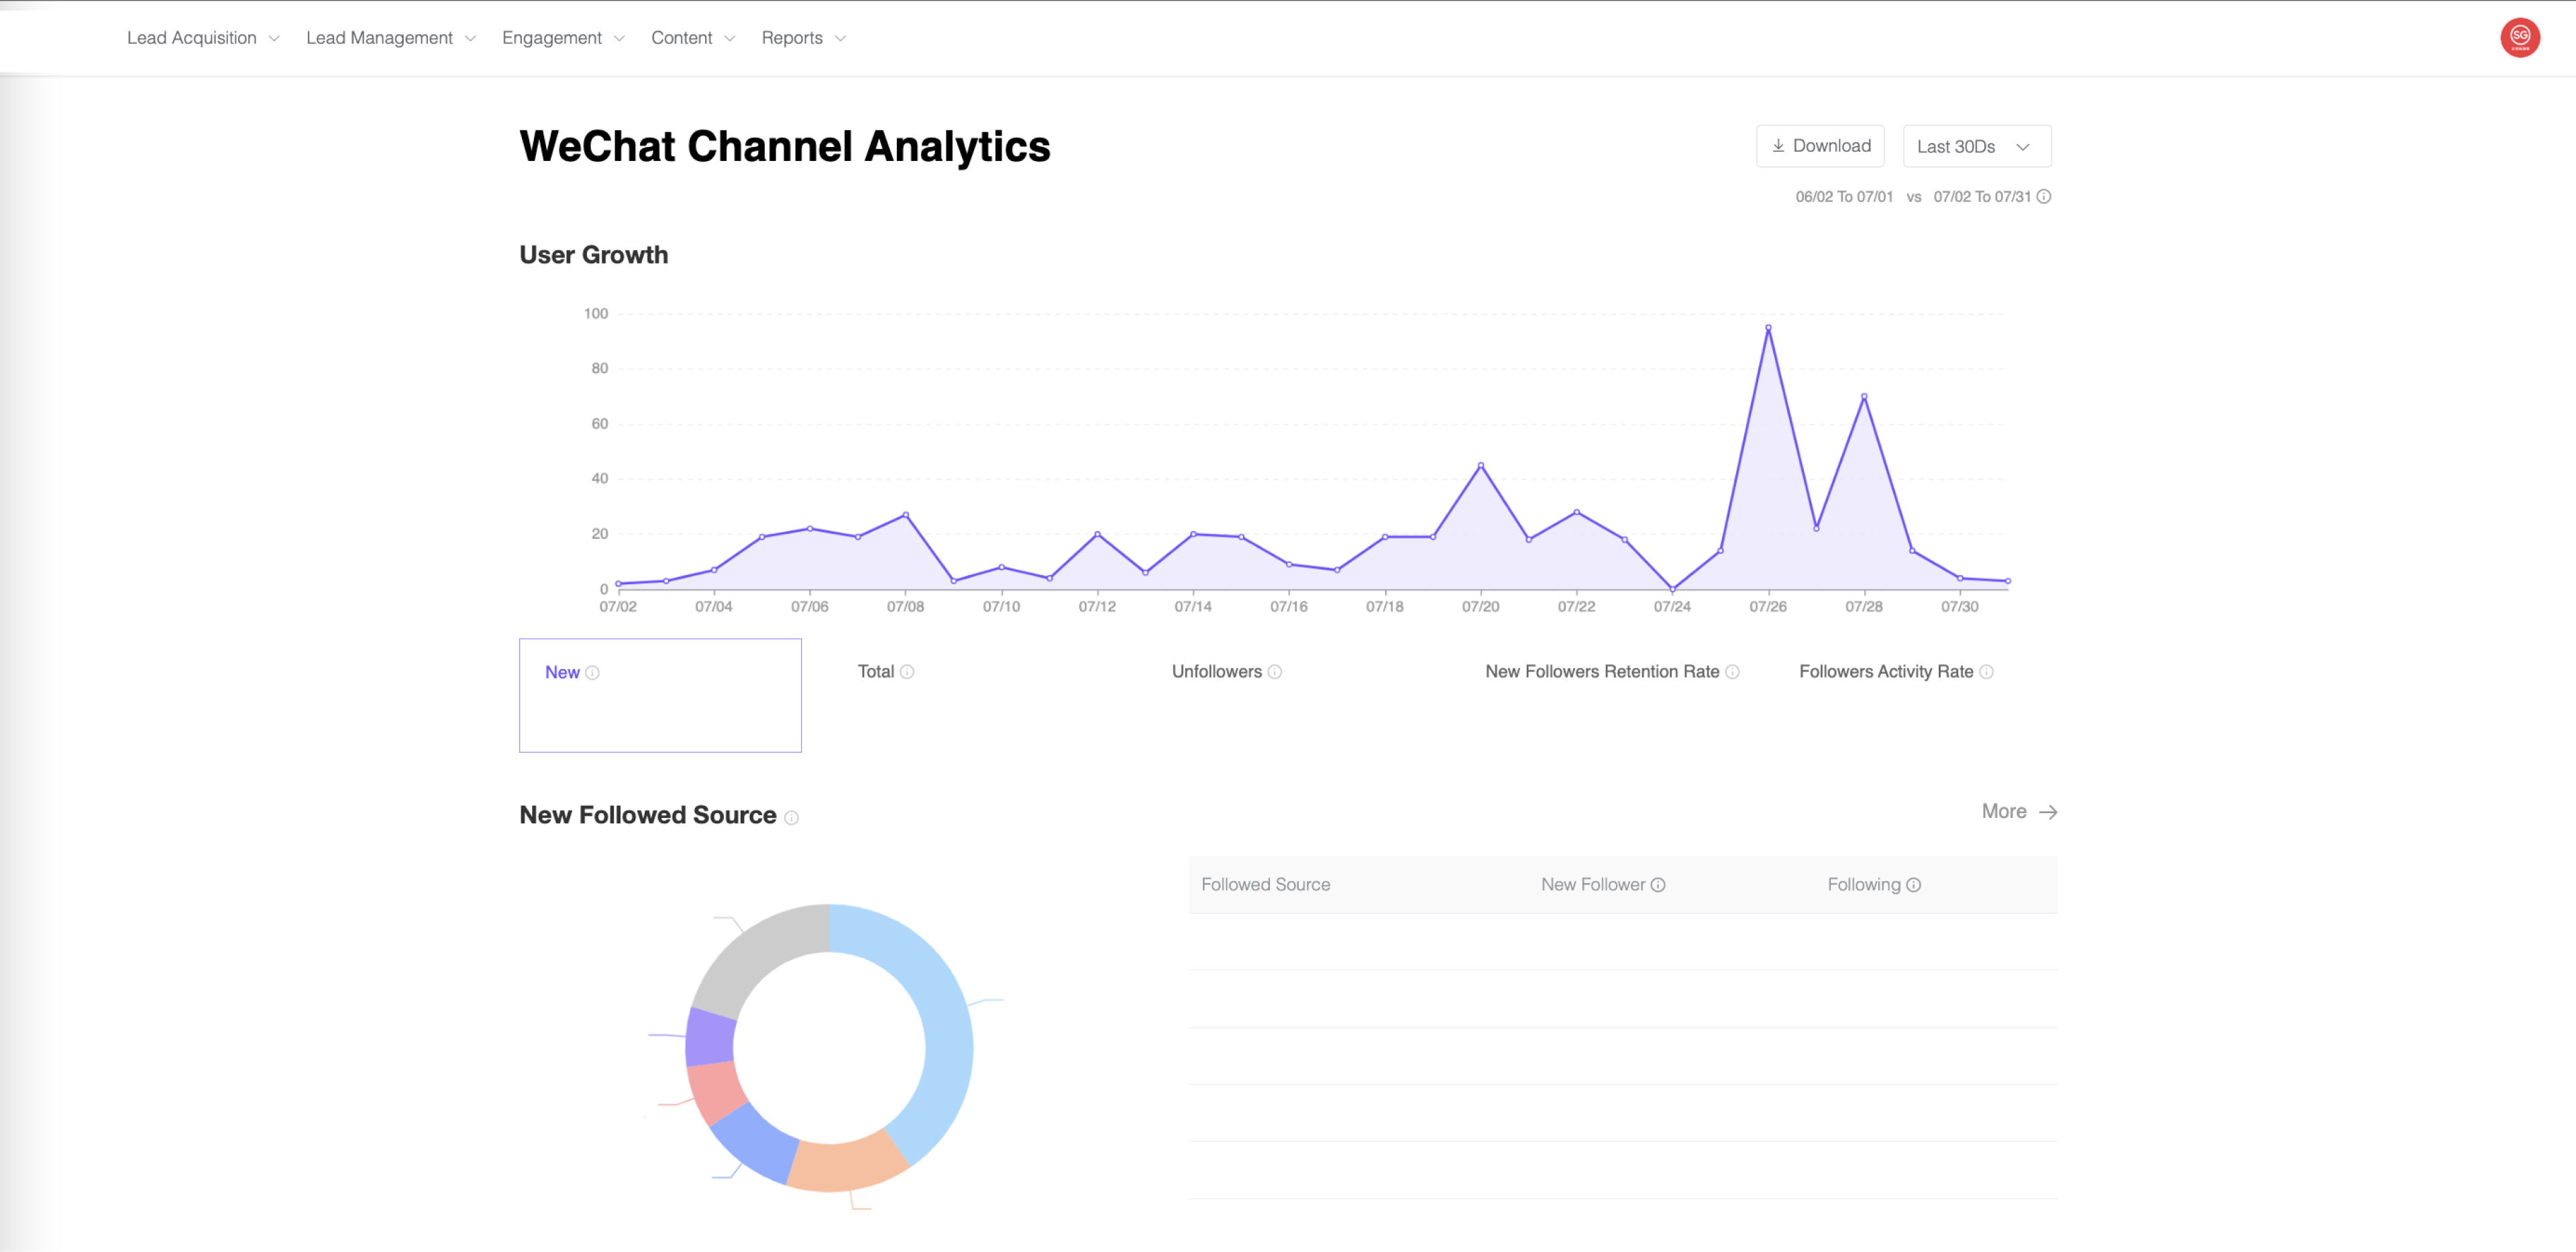2576x1252 pixels.
Task: Click the info icon next to Total
Action: 907,672
